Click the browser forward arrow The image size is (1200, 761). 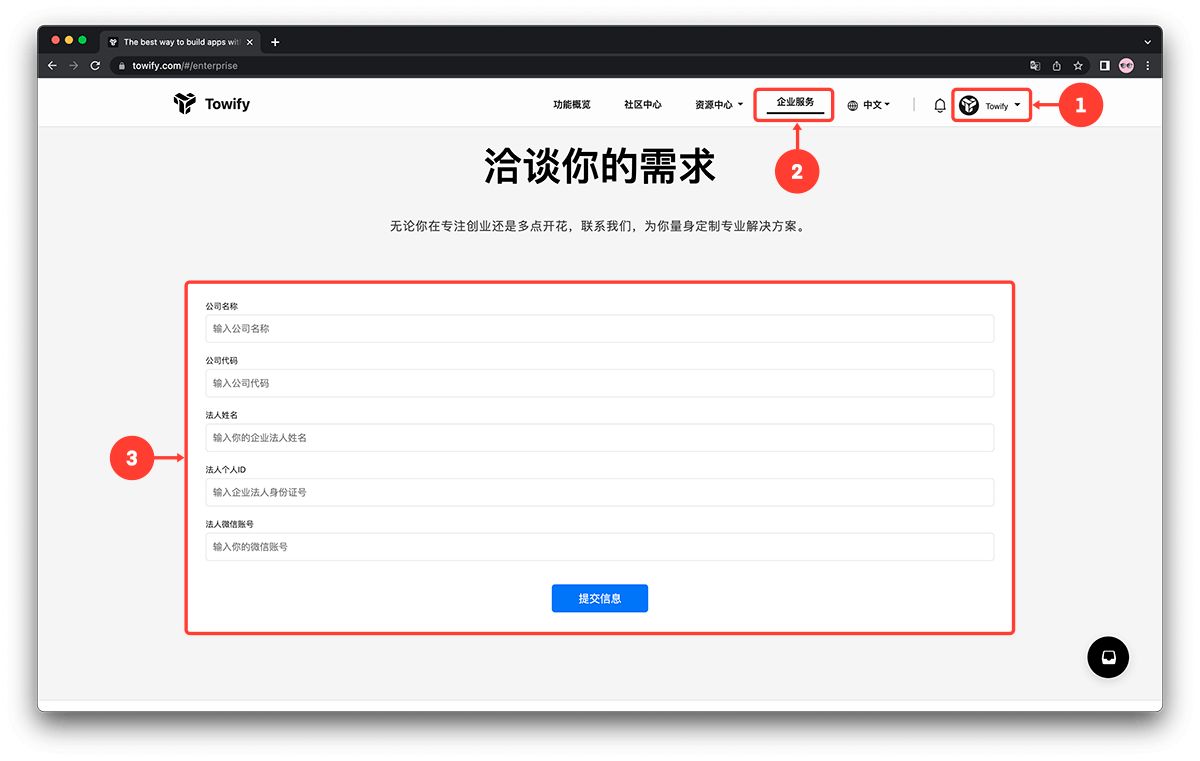pyautogui.click(x=73, y=66)
